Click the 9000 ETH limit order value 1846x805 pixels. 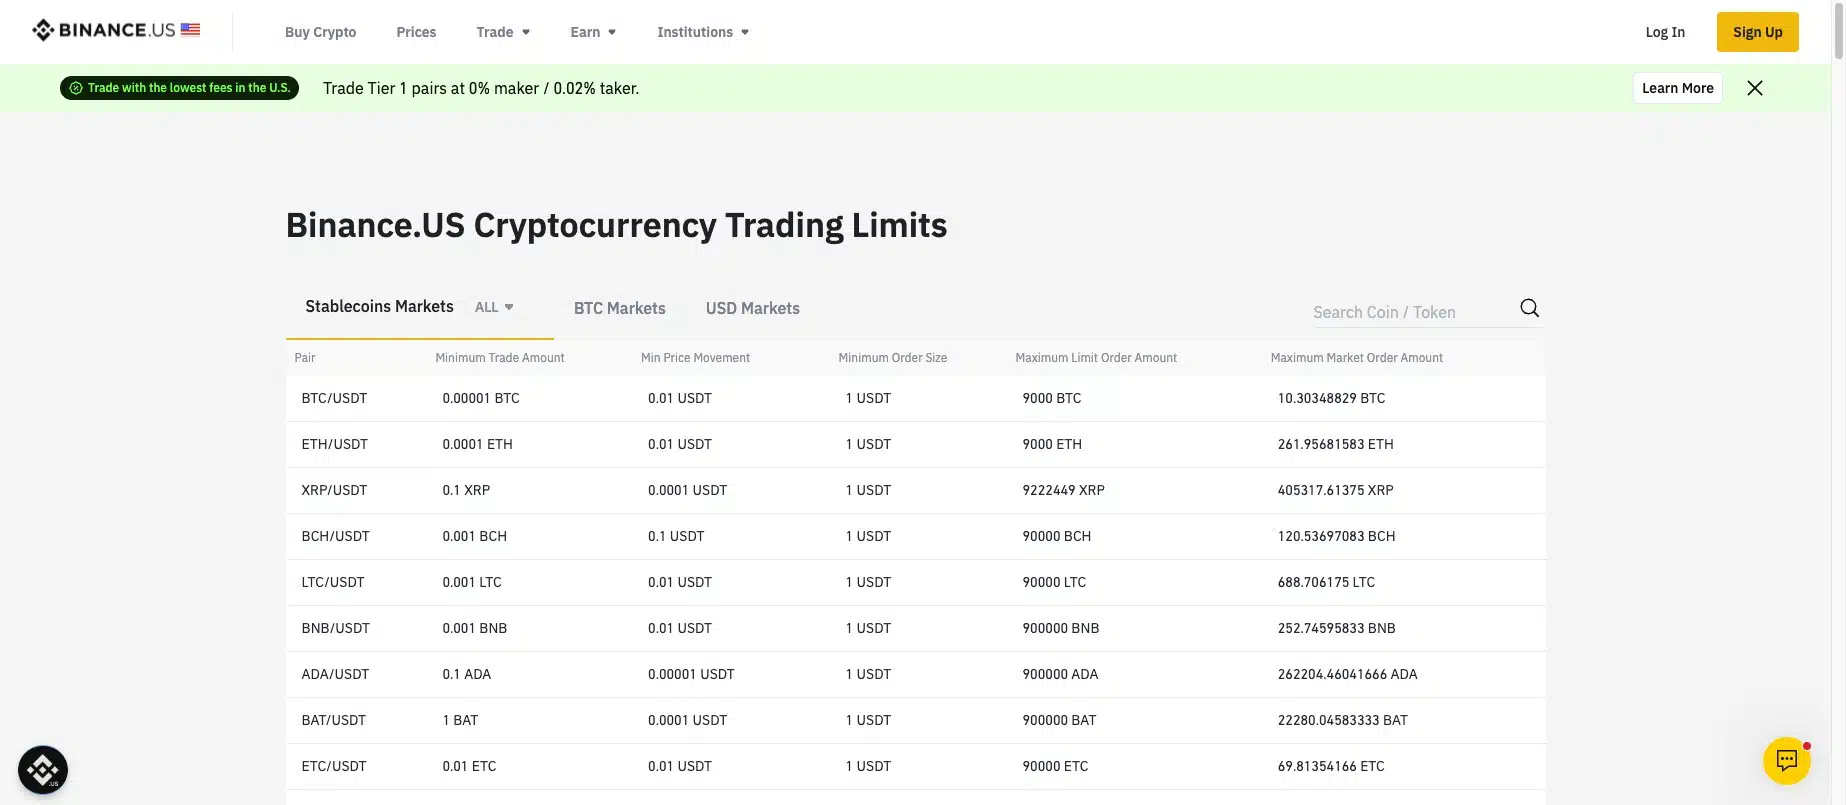[x=1052, y=444]
